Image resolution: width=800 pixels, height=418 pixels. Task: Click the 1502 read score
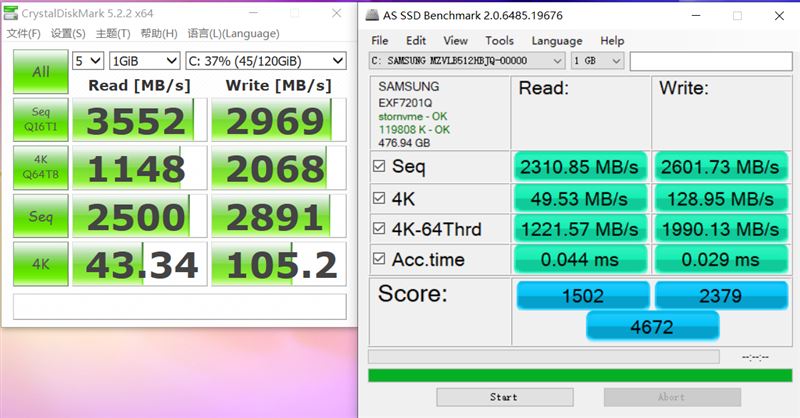pos(583,296)
